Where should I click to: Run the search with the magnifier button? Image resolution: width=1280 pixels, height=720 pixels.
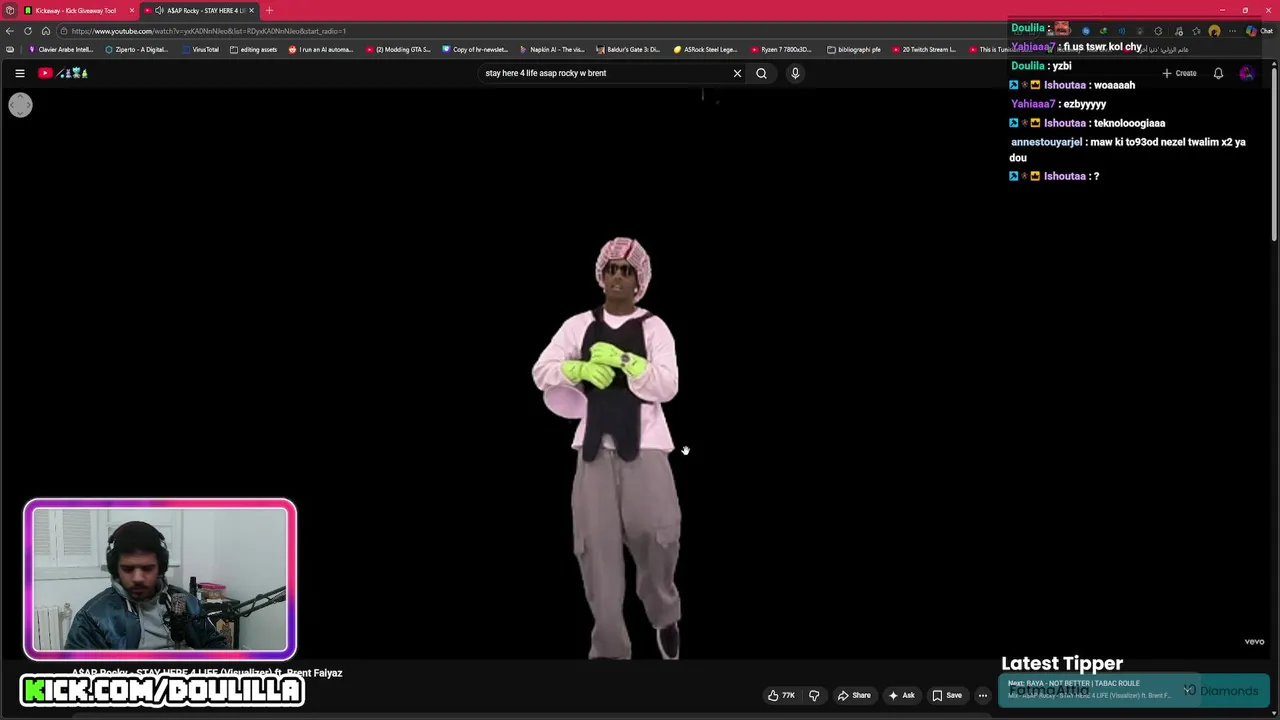[761, 73]
